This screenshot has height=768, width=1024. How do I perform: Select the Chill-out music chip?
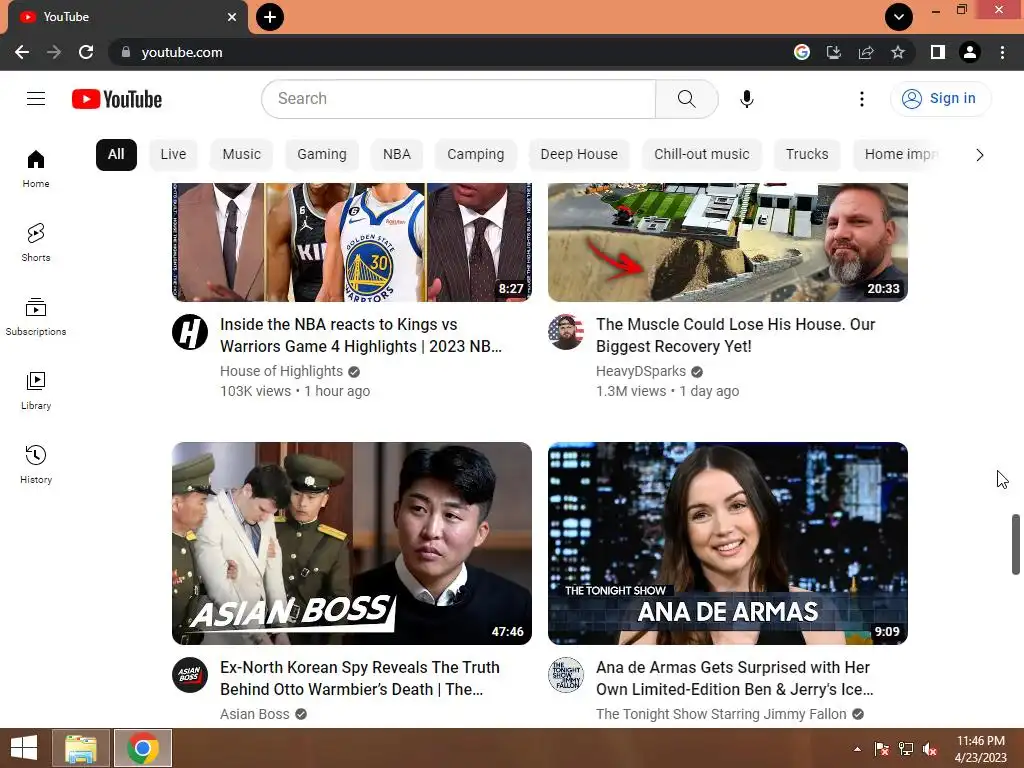click(x=702, y=155)
